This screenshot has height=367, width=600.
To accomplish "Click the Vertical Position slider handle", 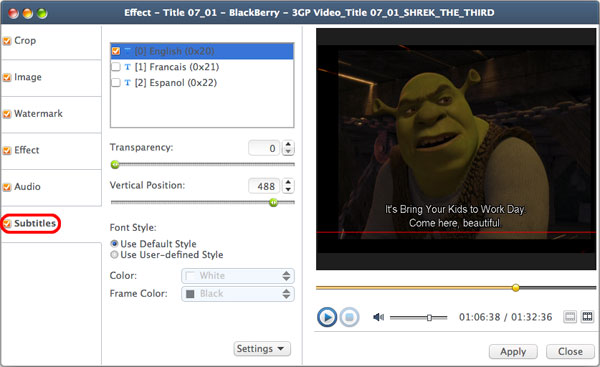I will click(273, 202).
